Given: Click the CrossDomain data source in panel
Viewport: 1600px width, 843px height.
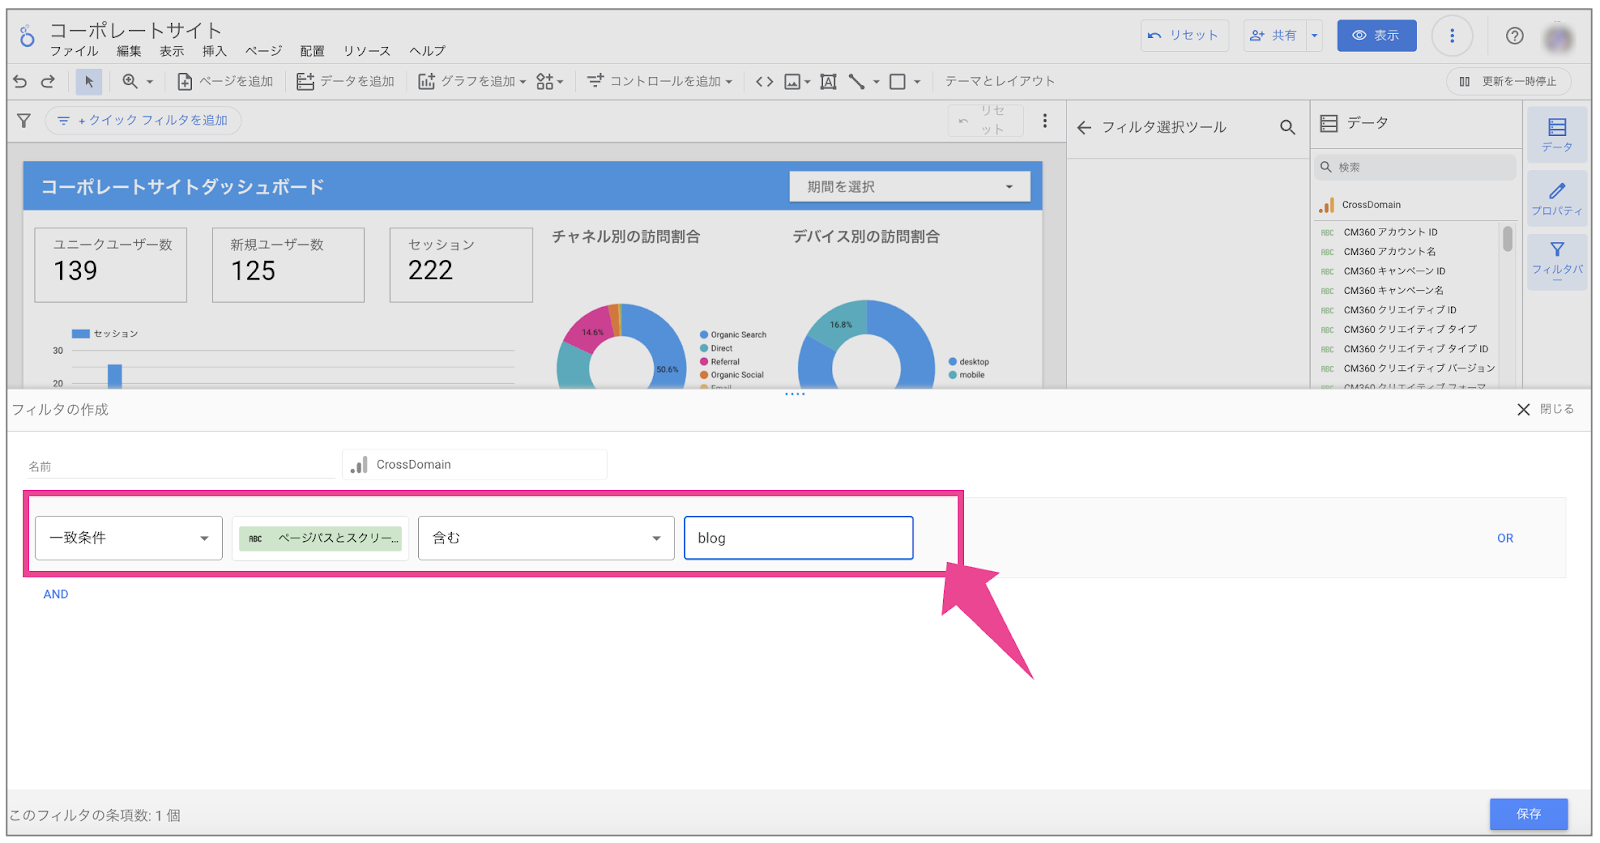Looking at the screenshot, I should pos(1371,205).
